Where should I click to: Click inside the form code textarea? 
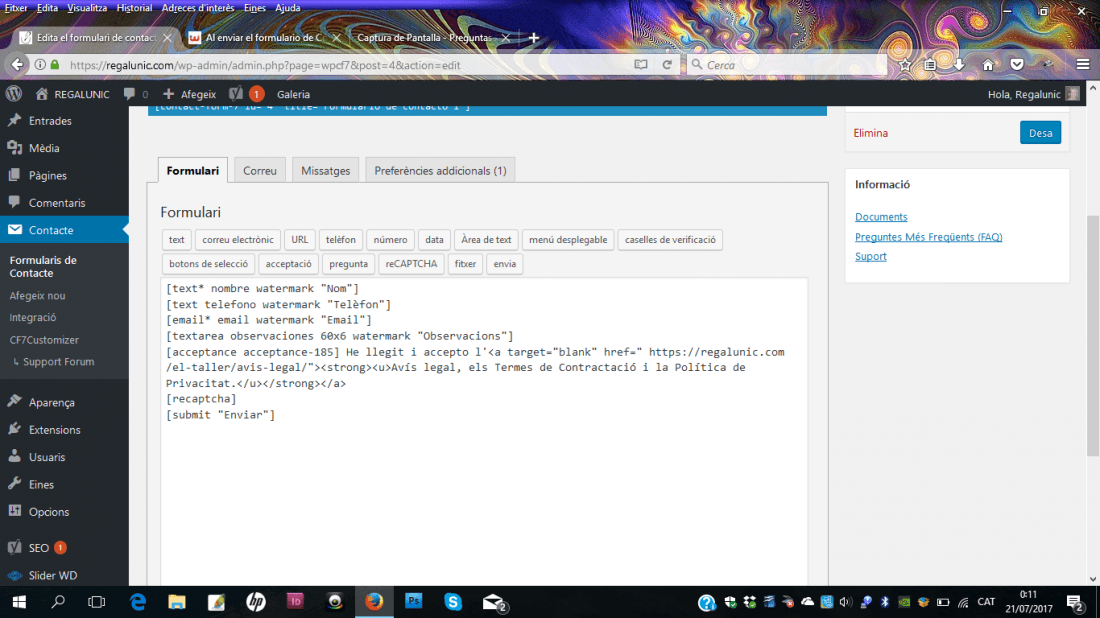(x=484, y=432)
